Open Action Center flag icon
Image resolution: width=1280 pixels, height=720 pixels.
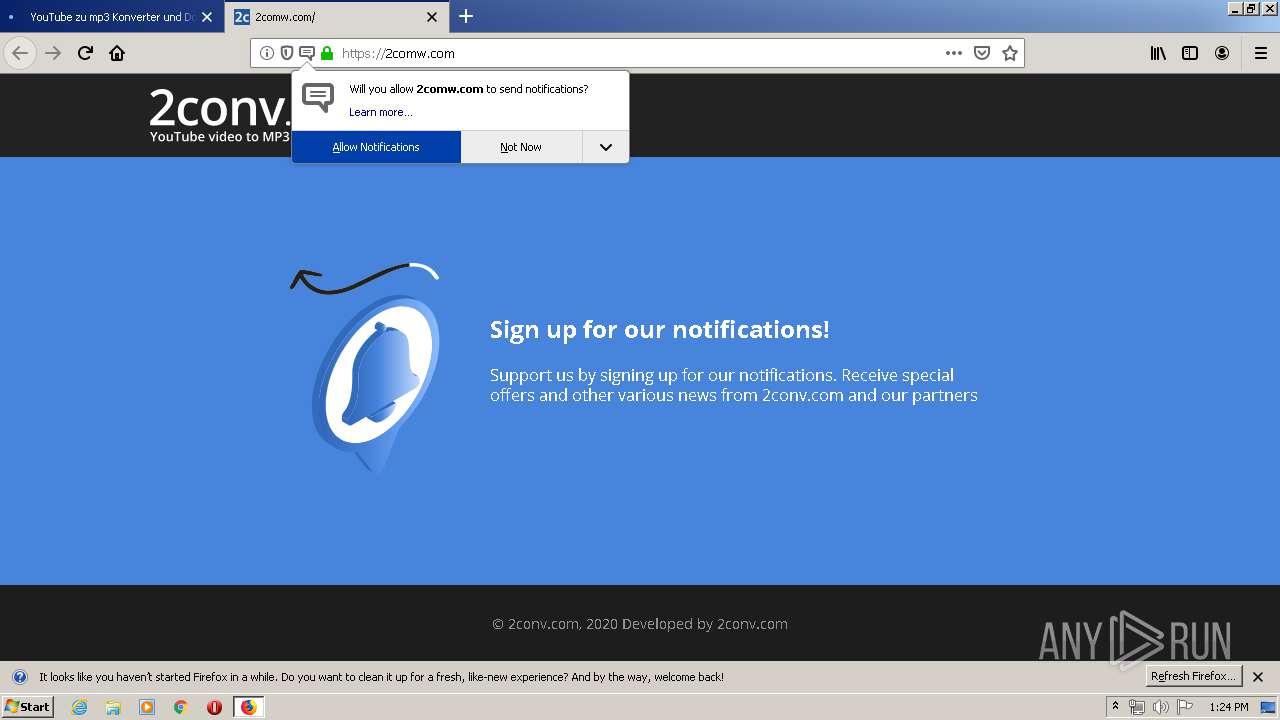point(1185,707)
